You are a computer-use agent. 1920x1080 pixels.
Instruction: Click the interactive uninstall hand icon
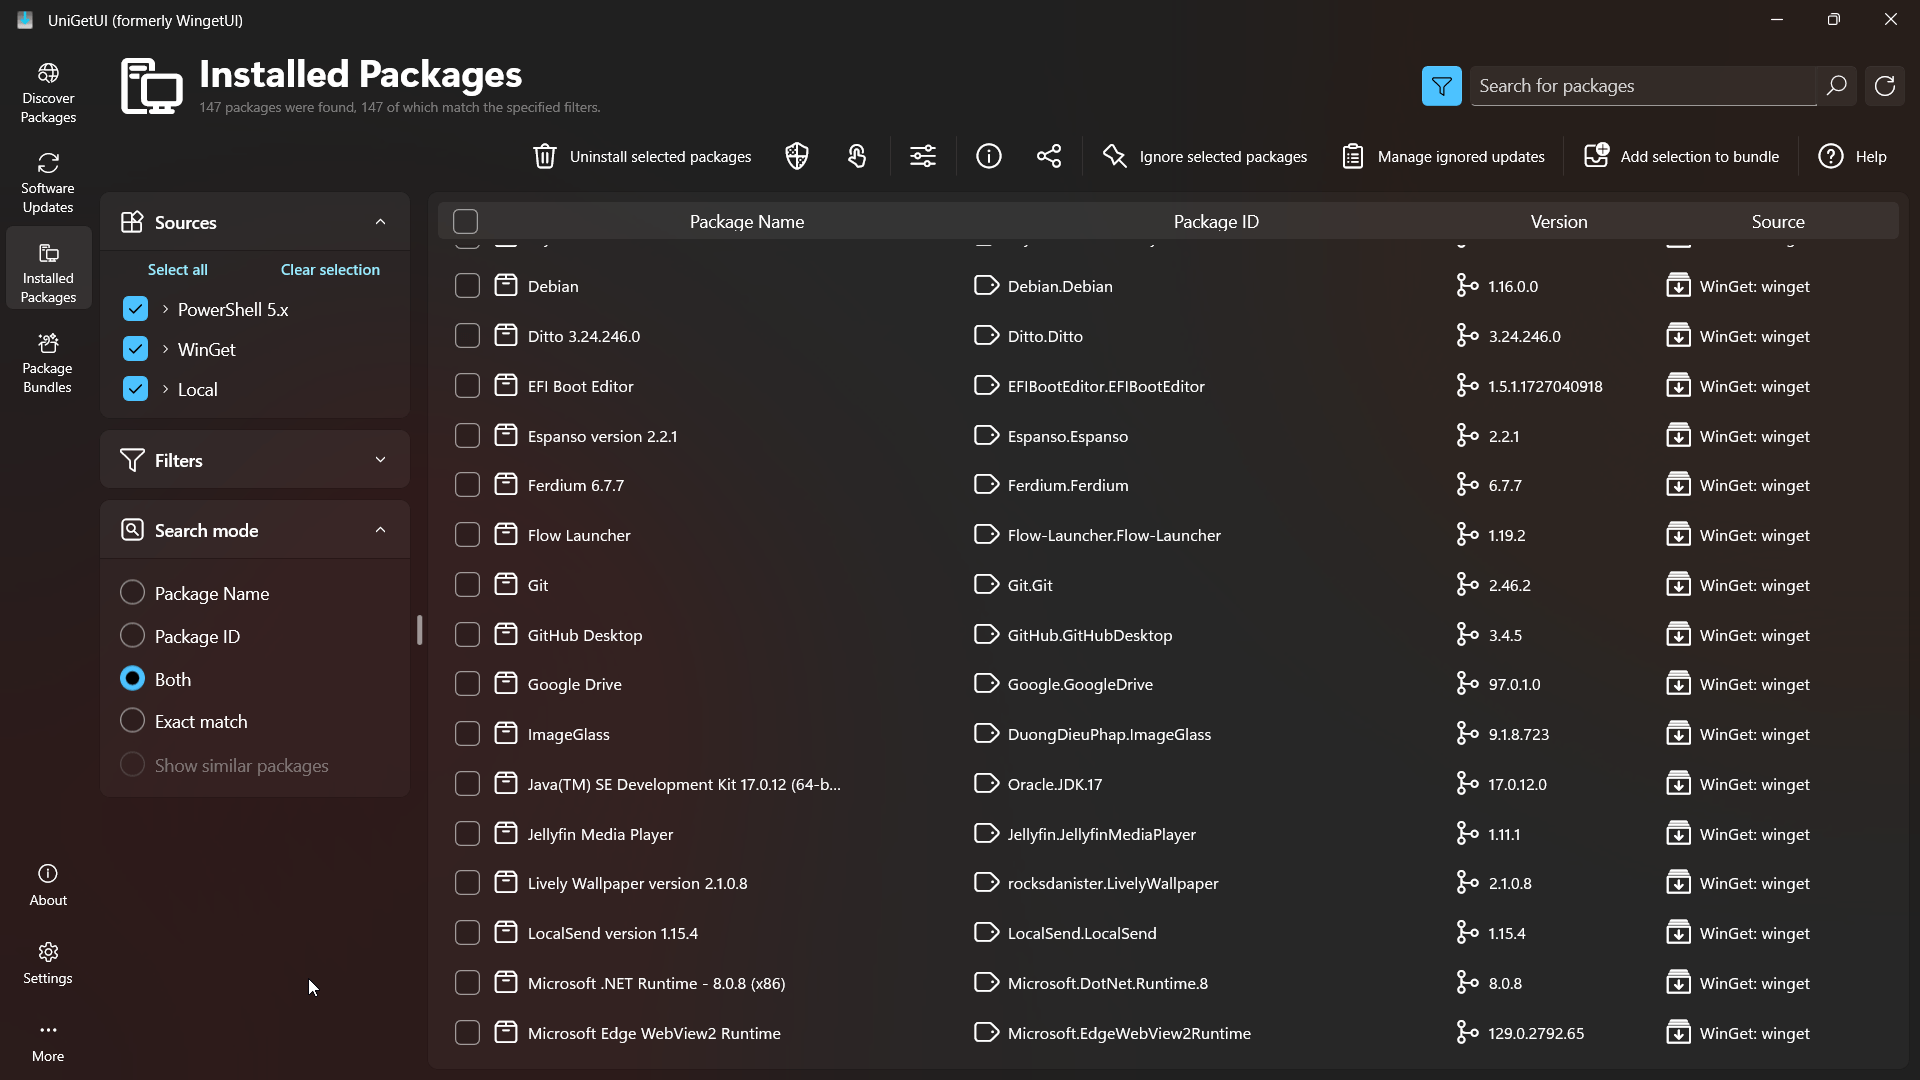(x=857, y=156)
